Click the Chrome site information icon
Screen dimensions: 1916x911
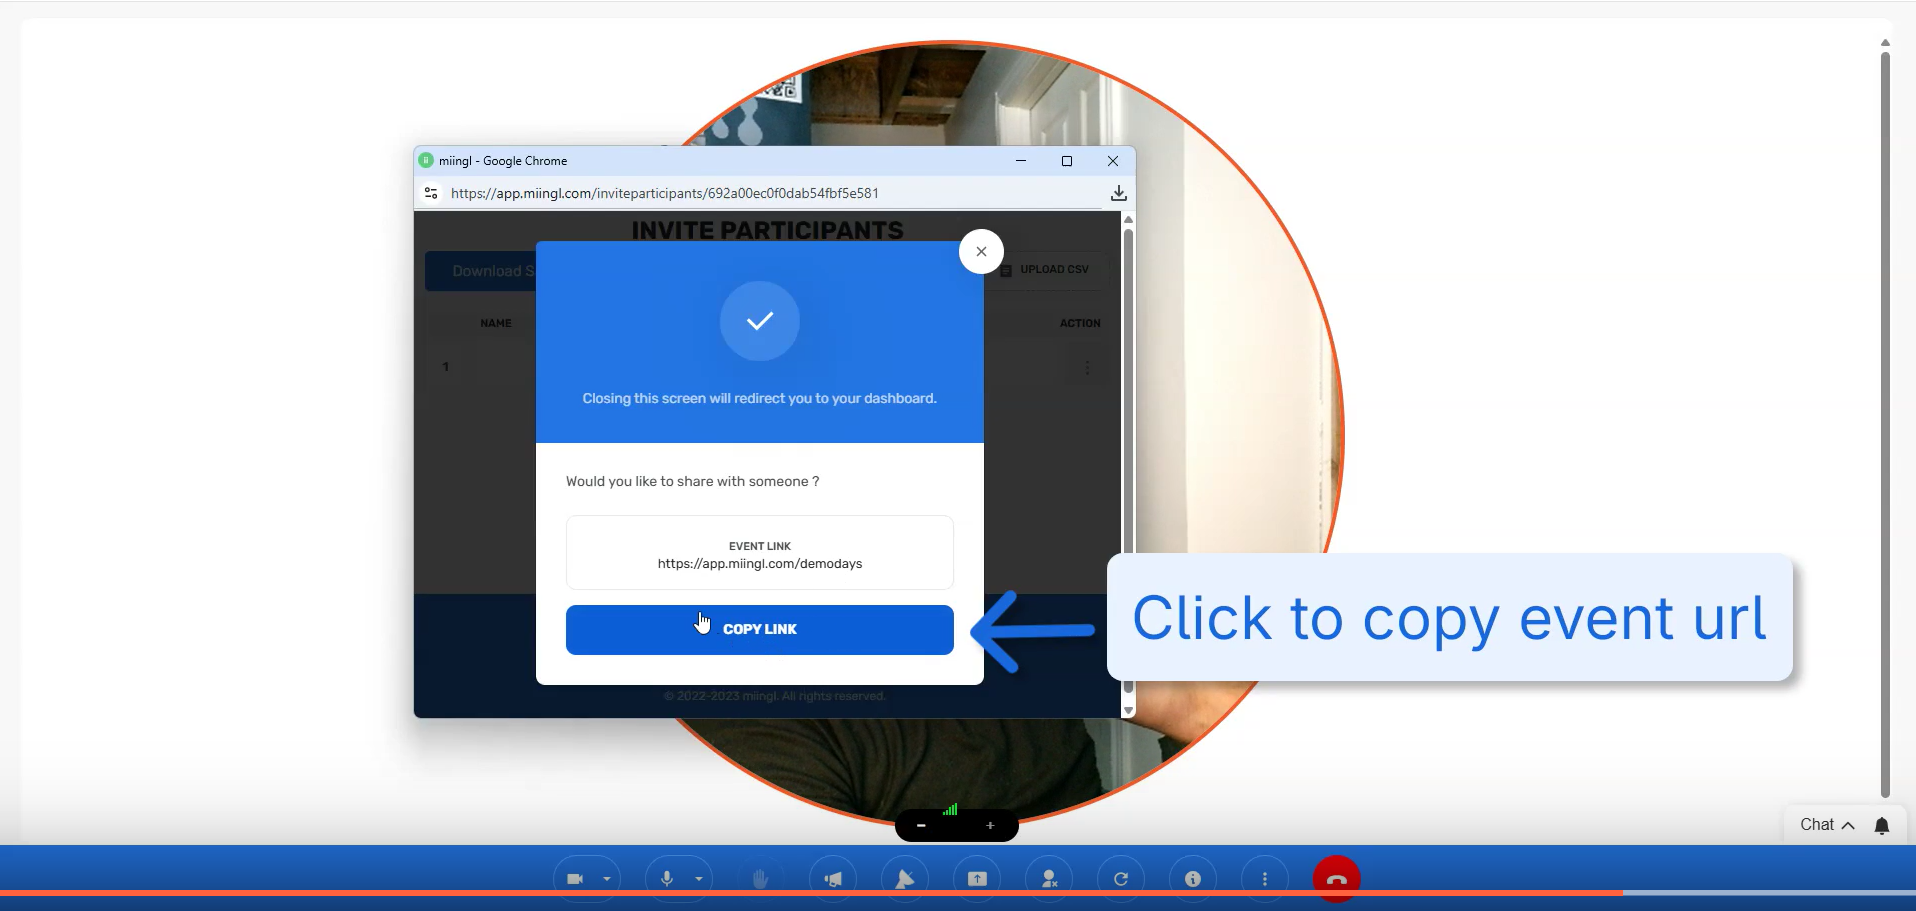point(431,193)
